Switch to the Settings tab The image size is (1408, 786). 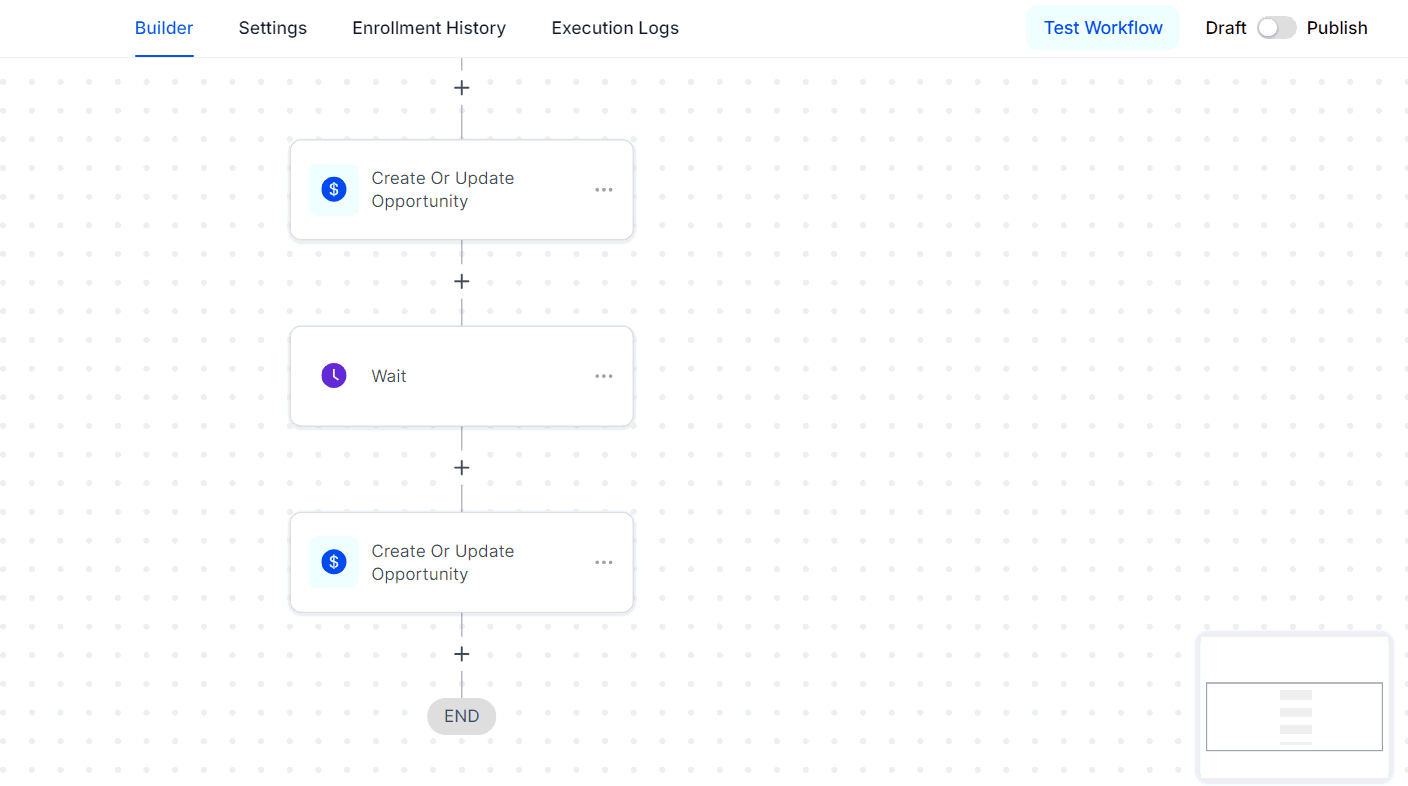(272, 28)
